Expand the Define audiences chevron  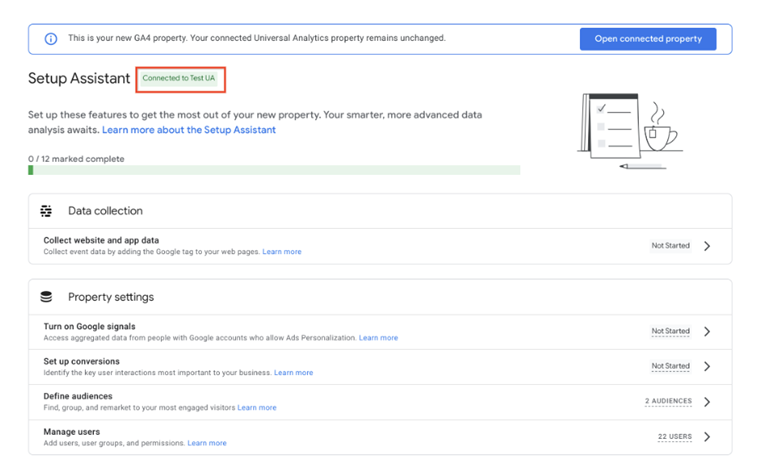point(707,401)
